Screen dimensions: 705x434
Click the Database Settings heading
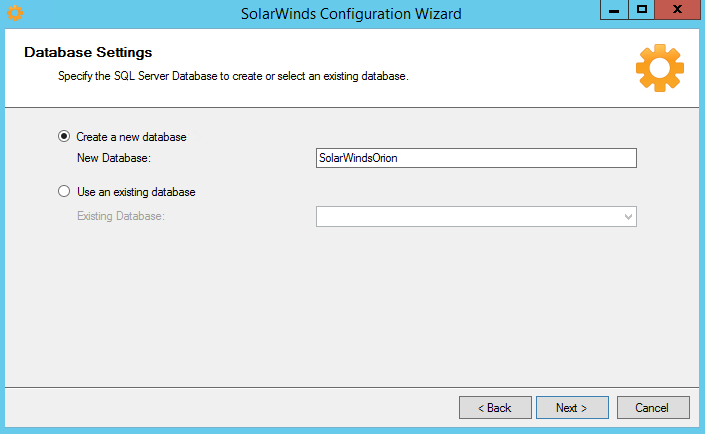[x=88, y=52]
